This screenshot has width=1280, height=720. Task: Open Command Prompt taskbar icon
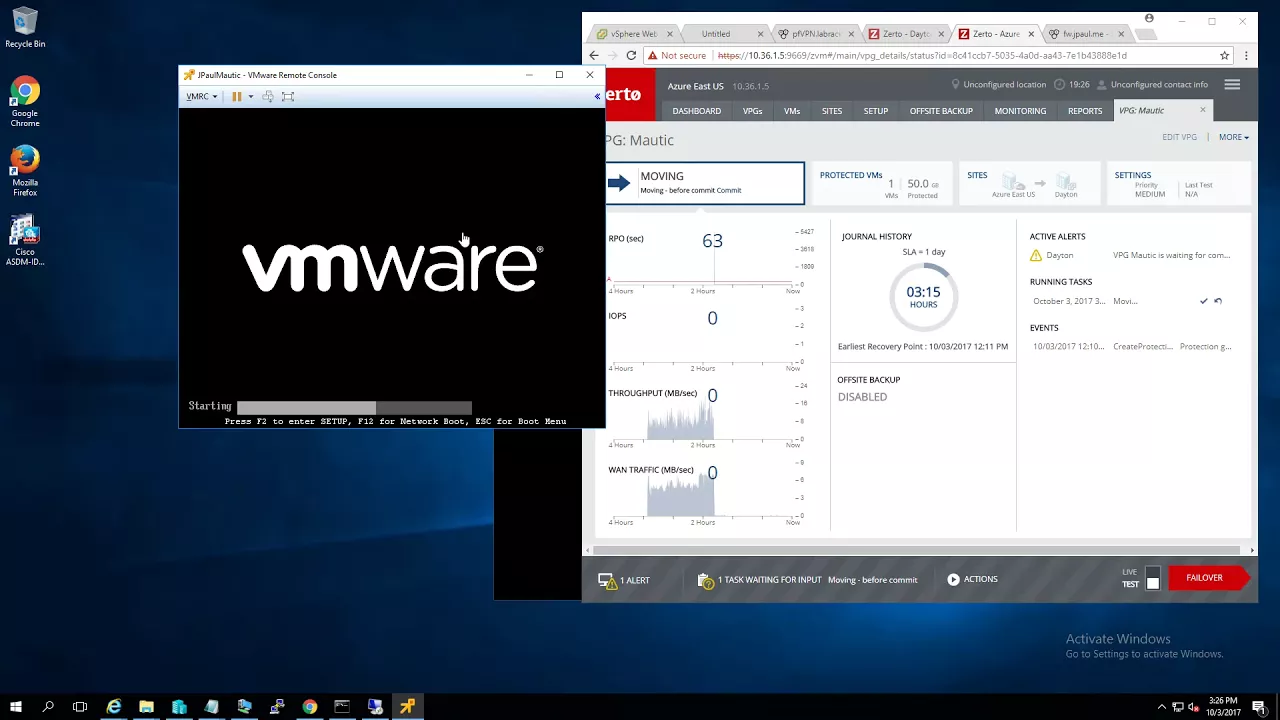click(342, 707)
